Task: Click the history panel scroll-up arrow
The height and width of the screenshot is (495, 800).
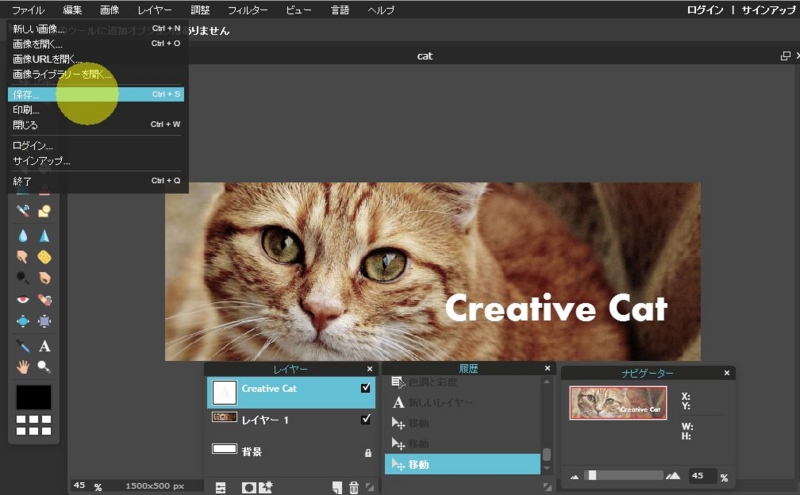Action: [547, 381]
